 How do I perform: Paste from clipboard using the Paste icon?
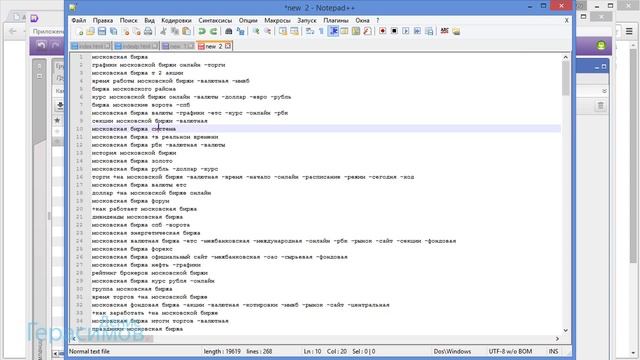pyautogui.click(x=186, y=31)
